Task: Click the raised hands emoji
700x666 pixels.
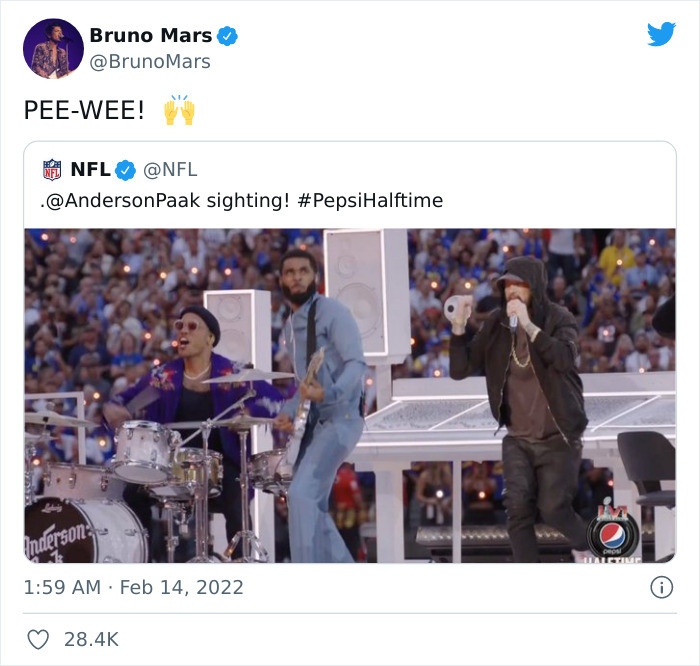Action: coord(178,110)
